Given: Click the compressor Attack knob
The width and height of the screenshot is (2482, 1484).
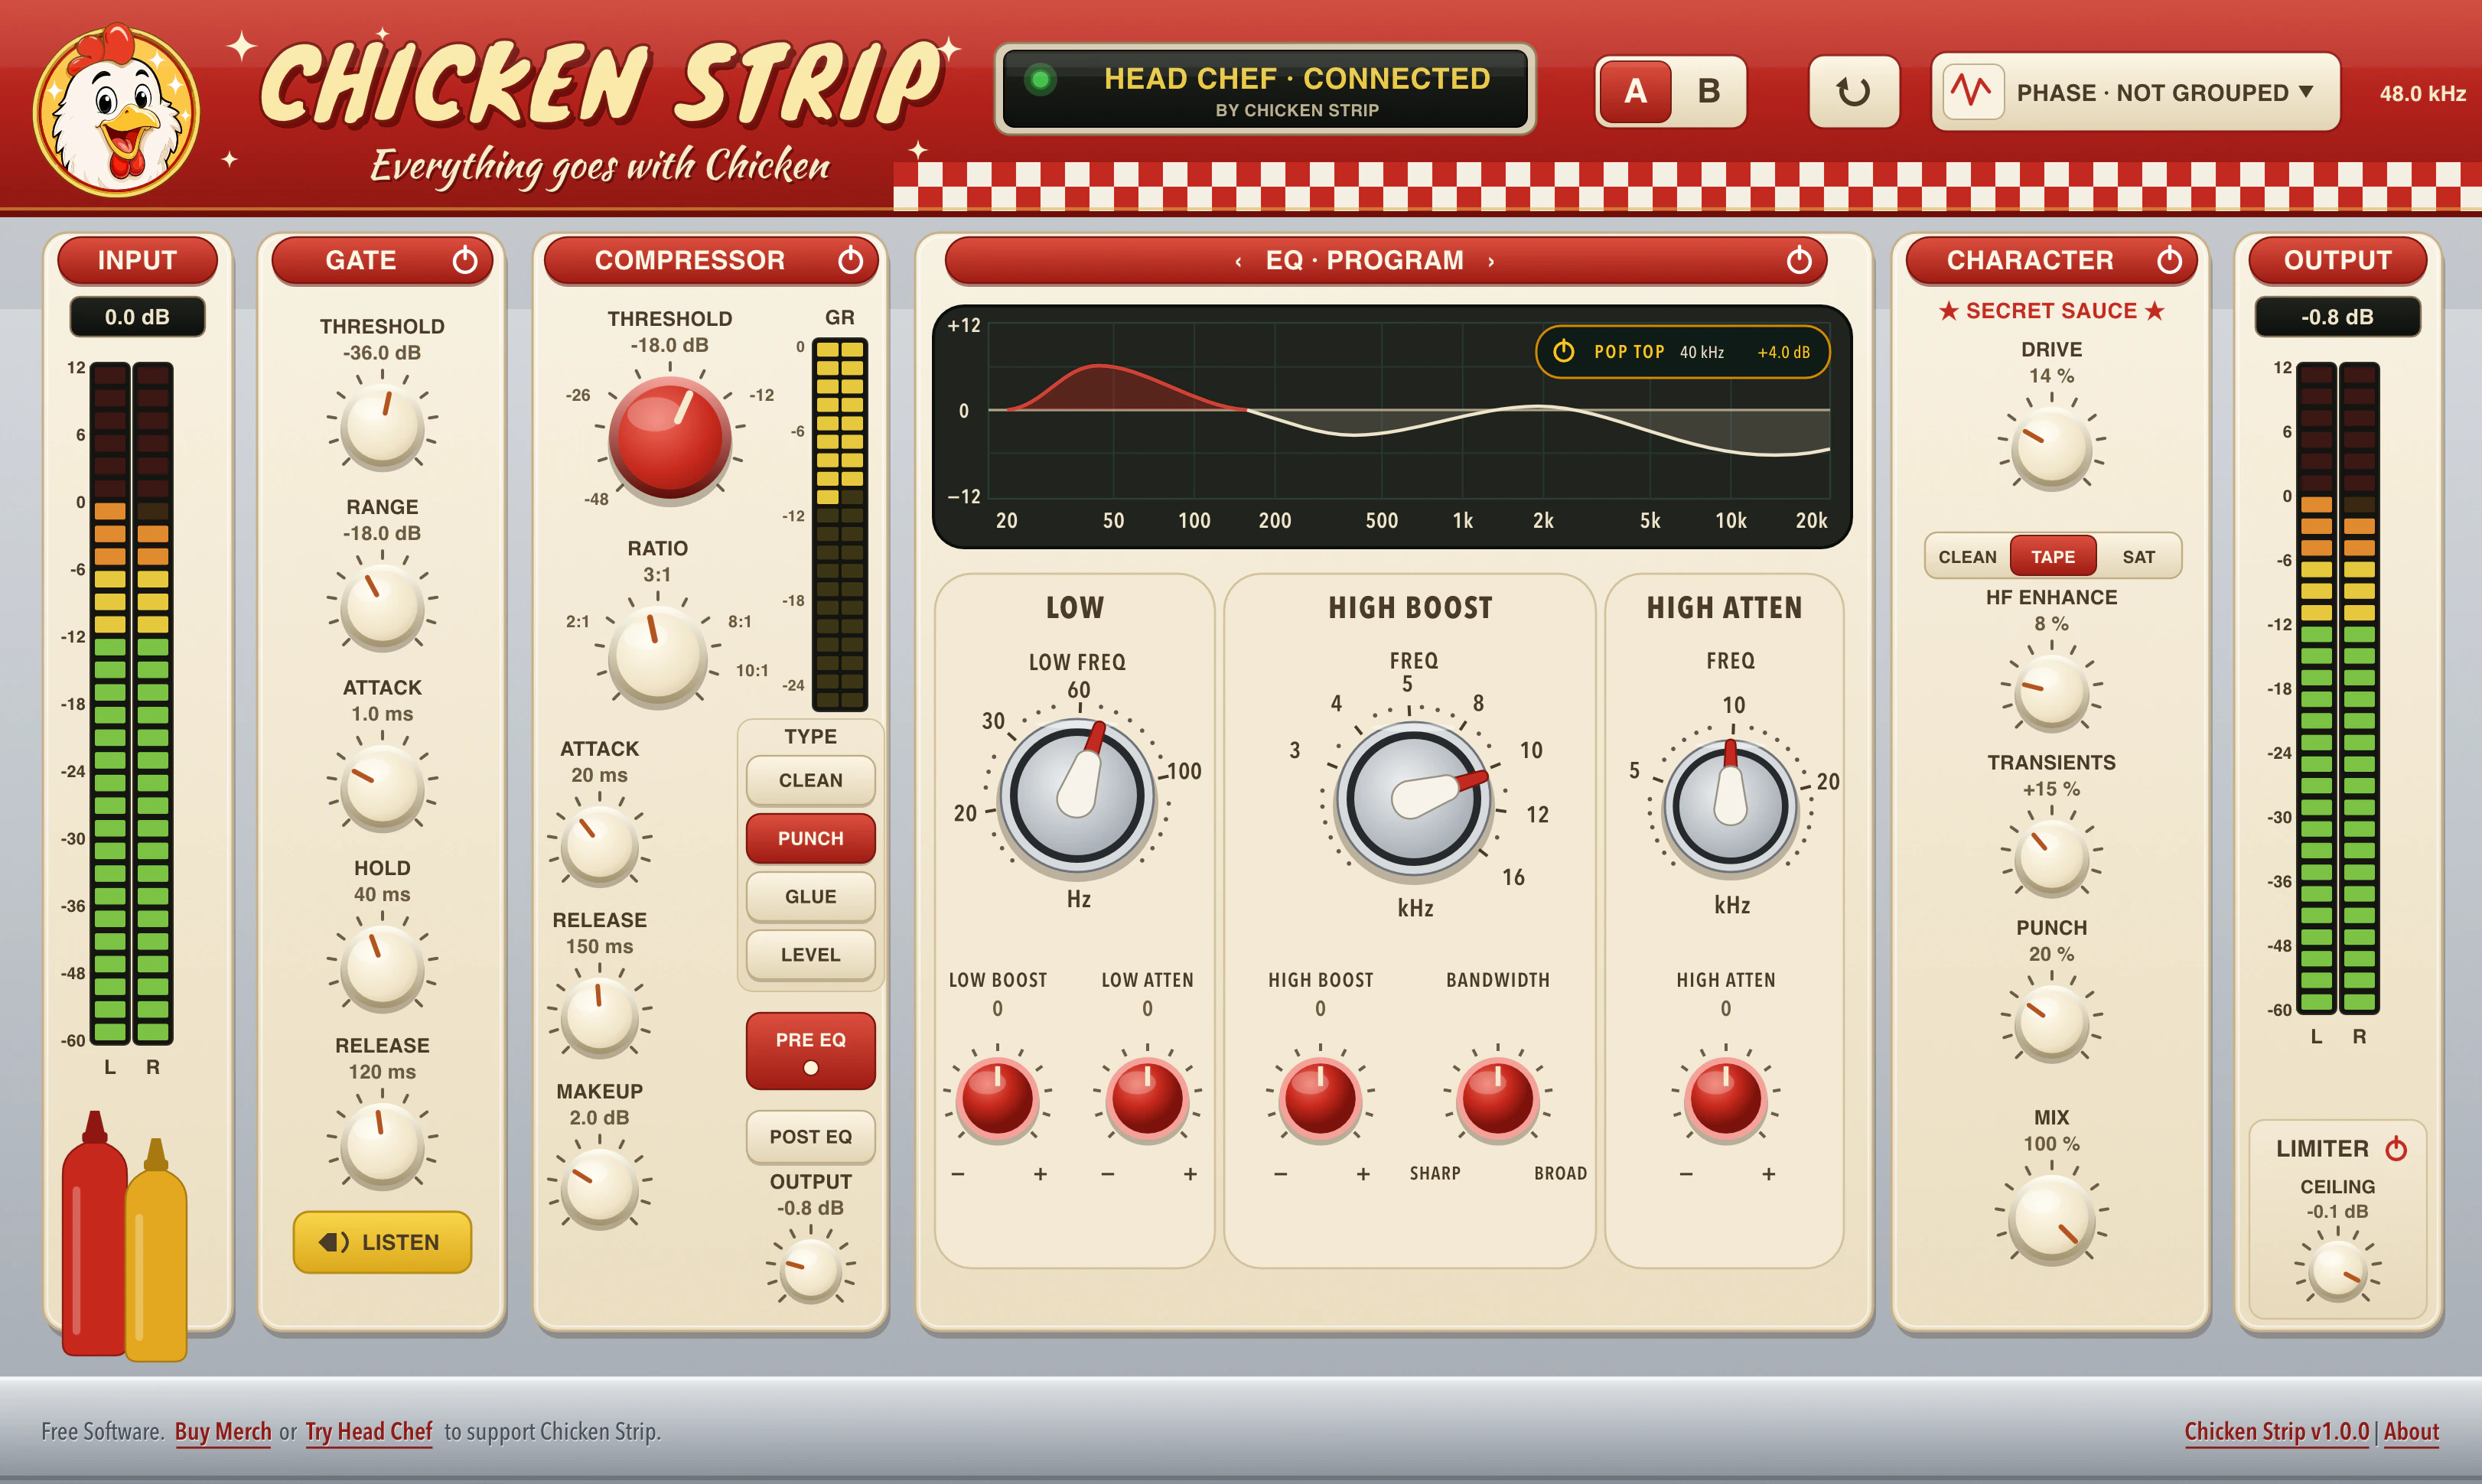Looking at the screenshot, I should point(599,846).
